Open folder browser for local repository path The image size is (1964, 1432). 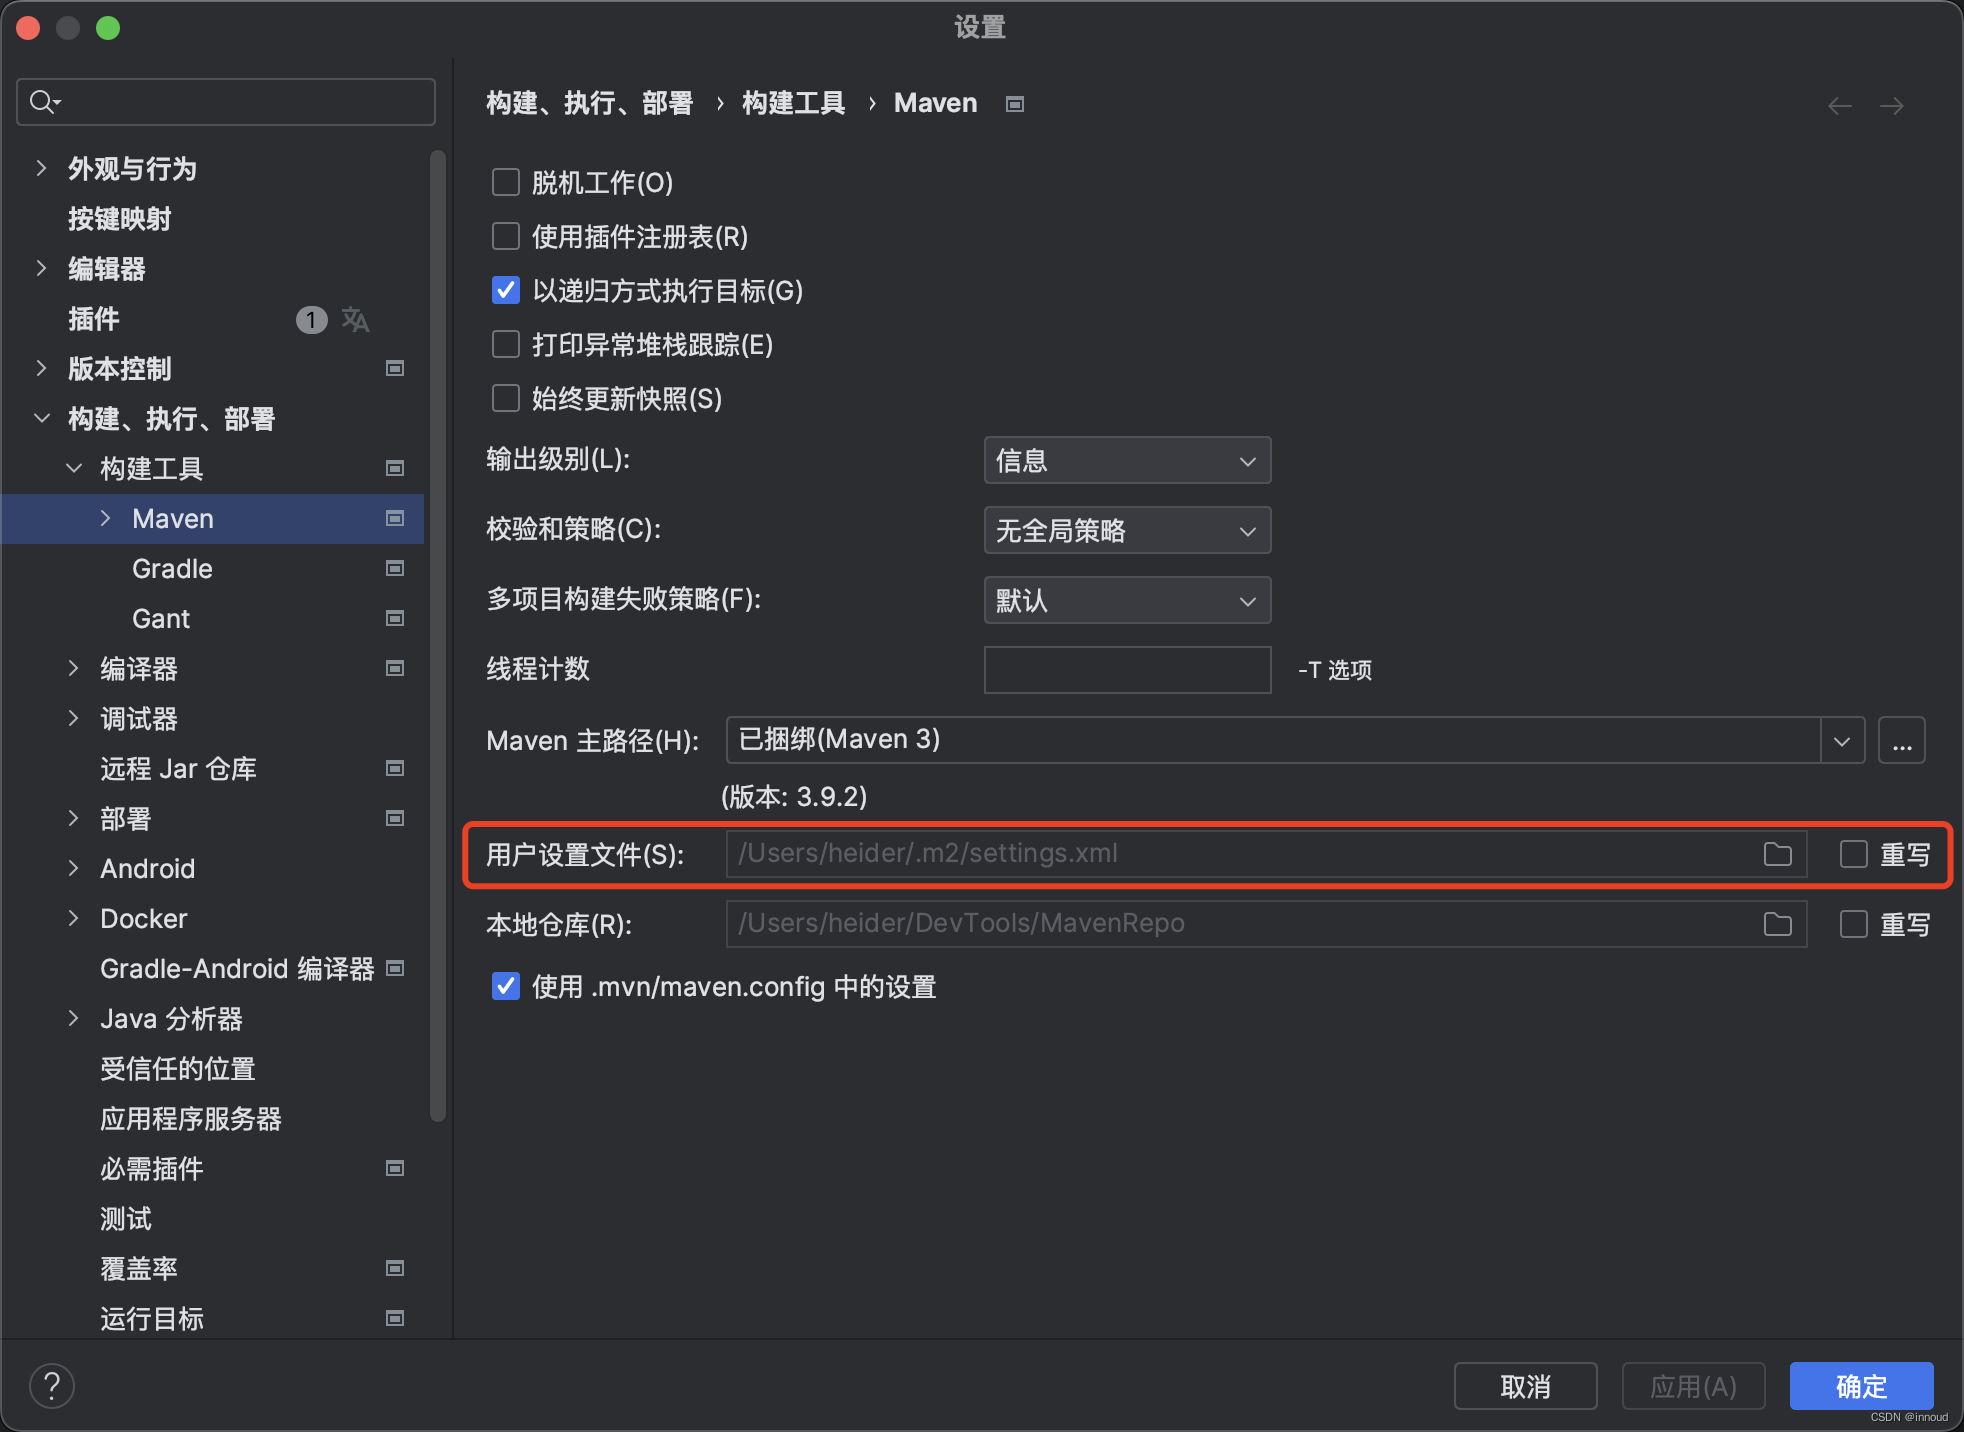point(1778,924)
